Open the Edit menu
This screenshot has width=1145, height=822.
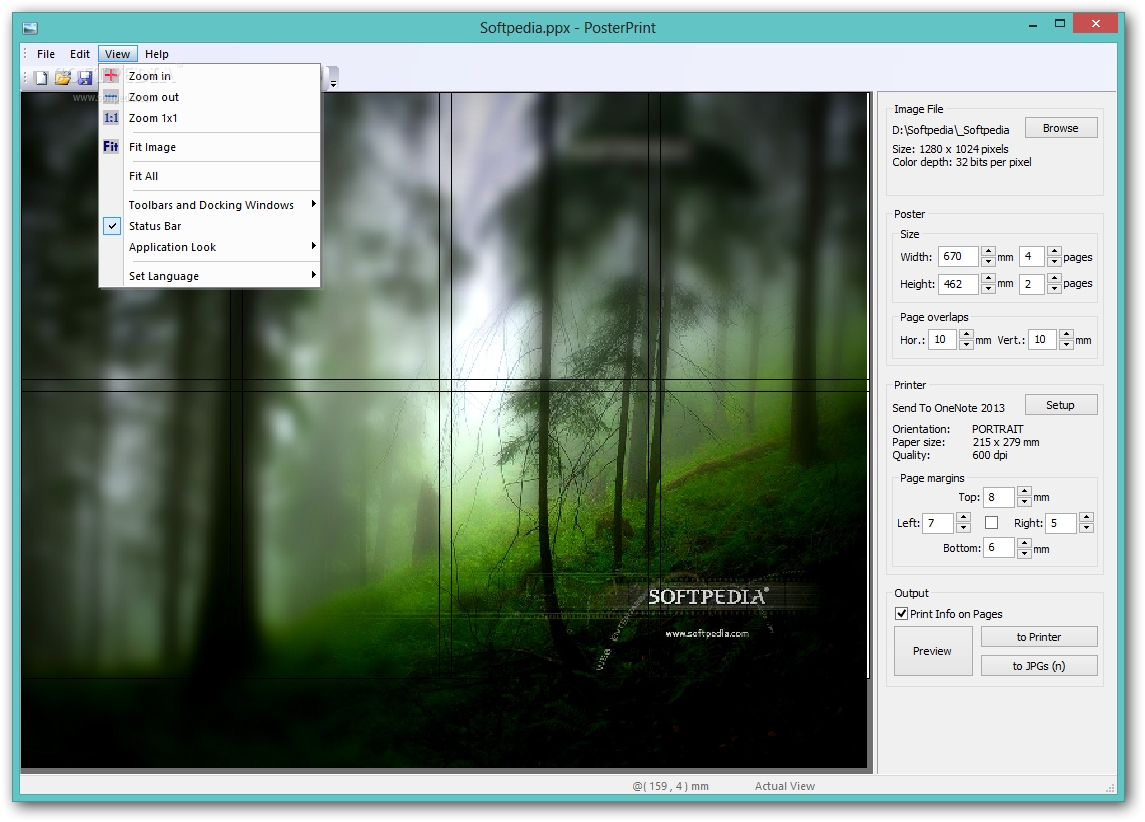coord(80,54)
